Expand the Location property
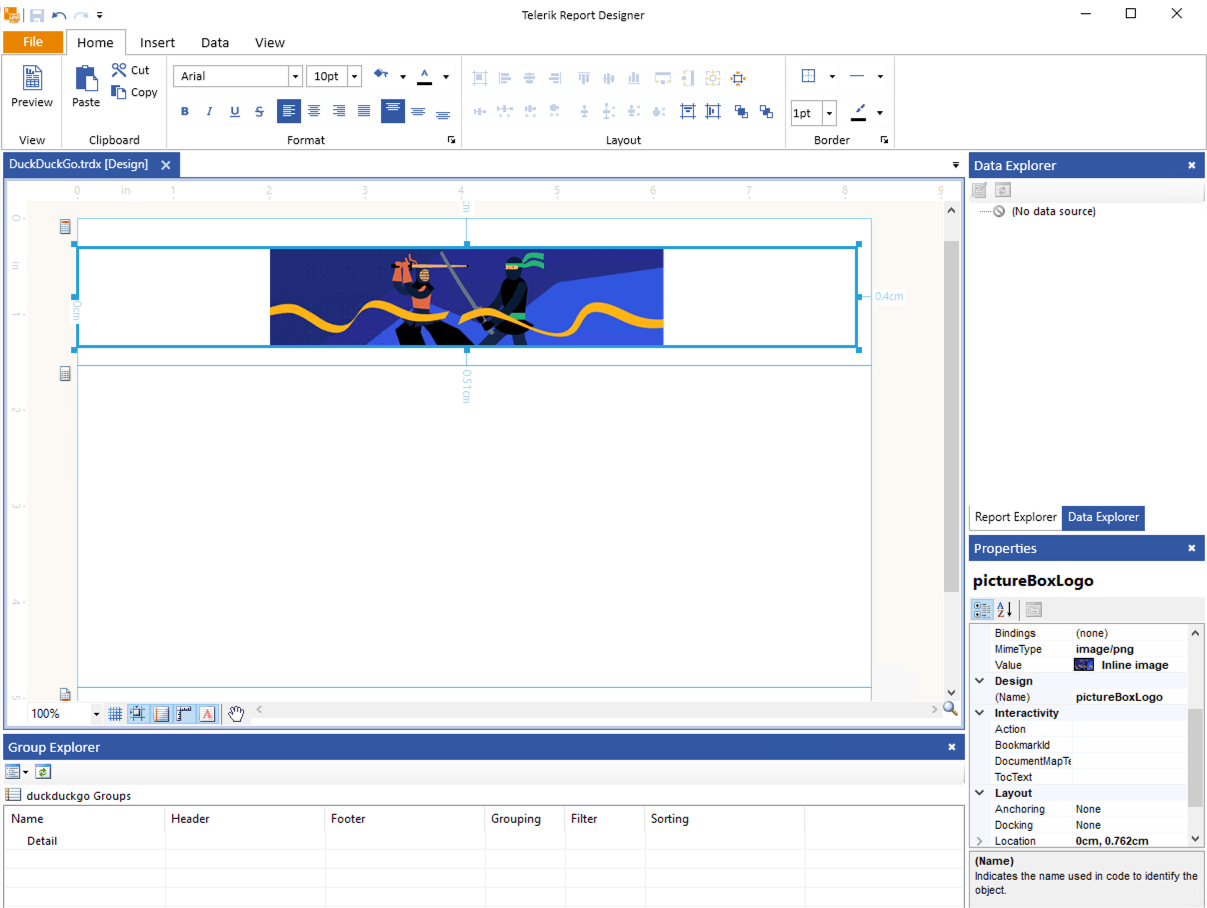Viewport: 1207px width, 908px height. [x=980, y=841]
